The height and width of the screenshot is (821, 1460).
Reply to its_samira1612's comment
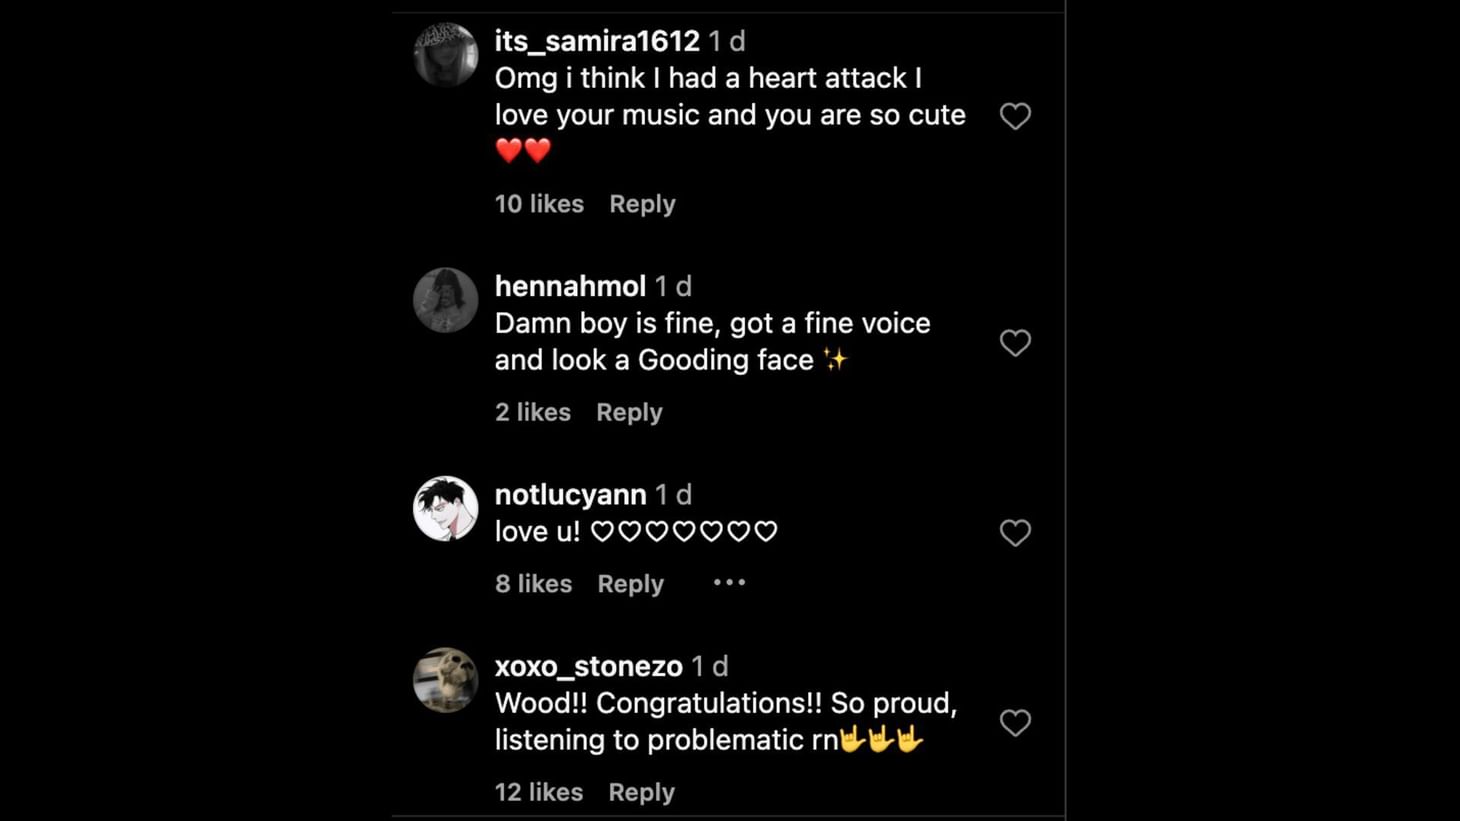pyautogui.click(x=642, y=204)
